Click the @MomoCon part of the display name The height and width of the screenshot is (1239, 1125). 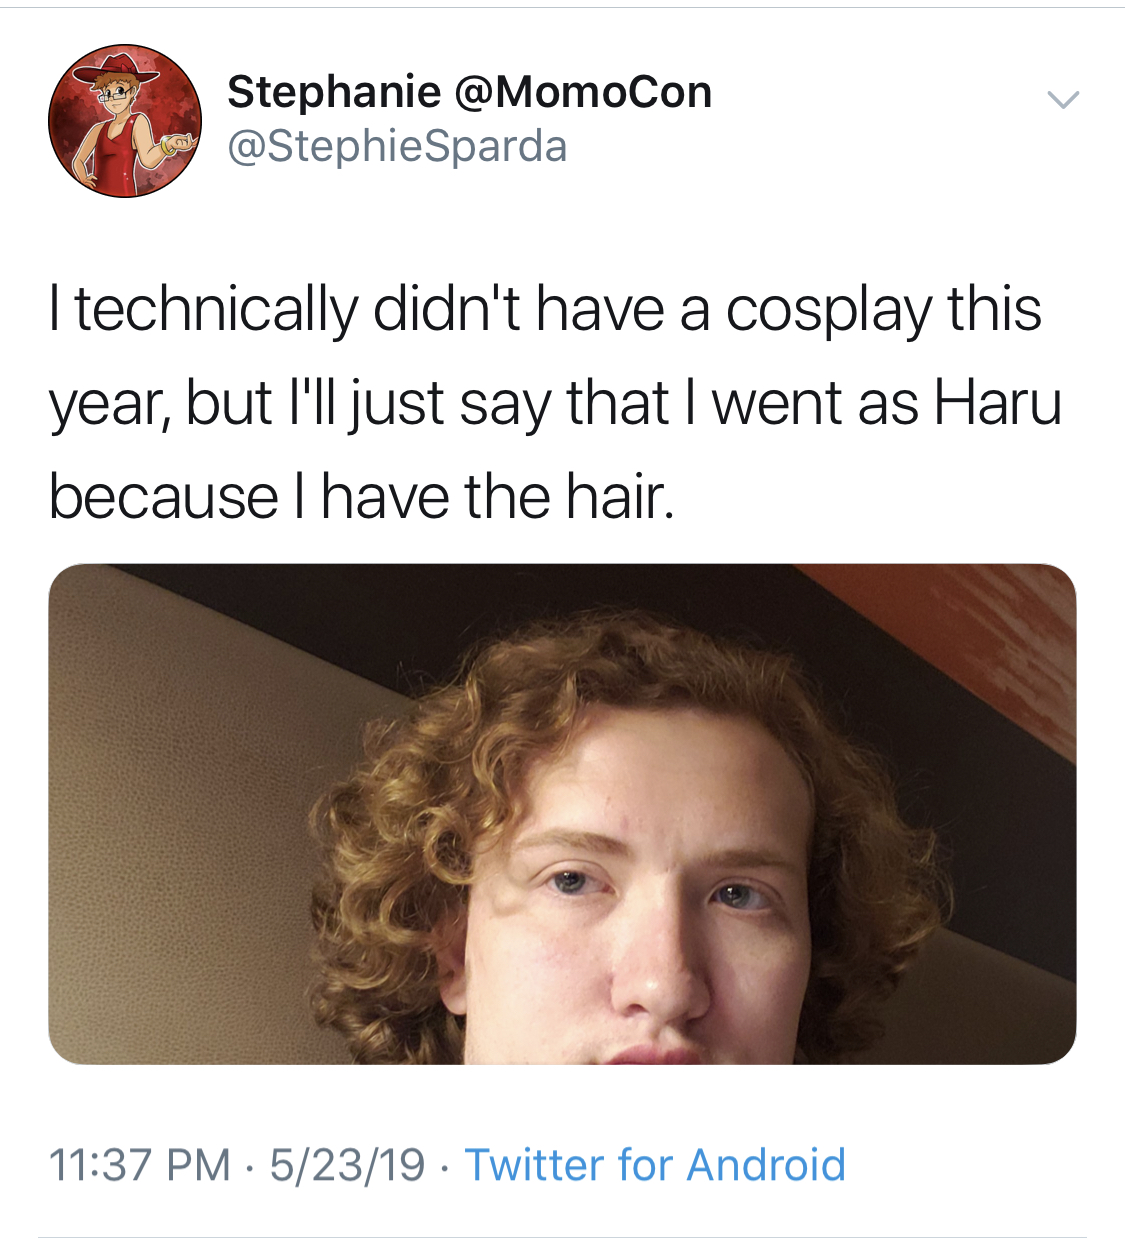point(583,92)
